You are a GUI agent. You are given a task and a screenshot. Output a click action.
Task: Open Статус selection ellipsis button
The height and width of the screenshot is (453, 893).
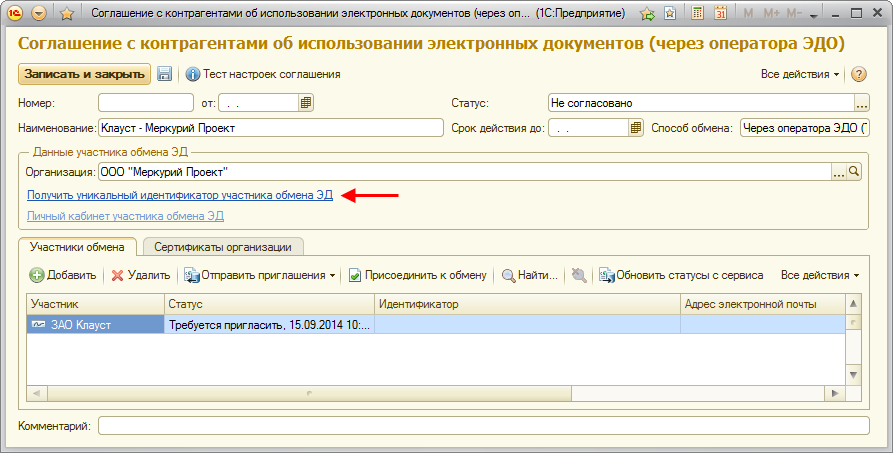click(862, 103)
